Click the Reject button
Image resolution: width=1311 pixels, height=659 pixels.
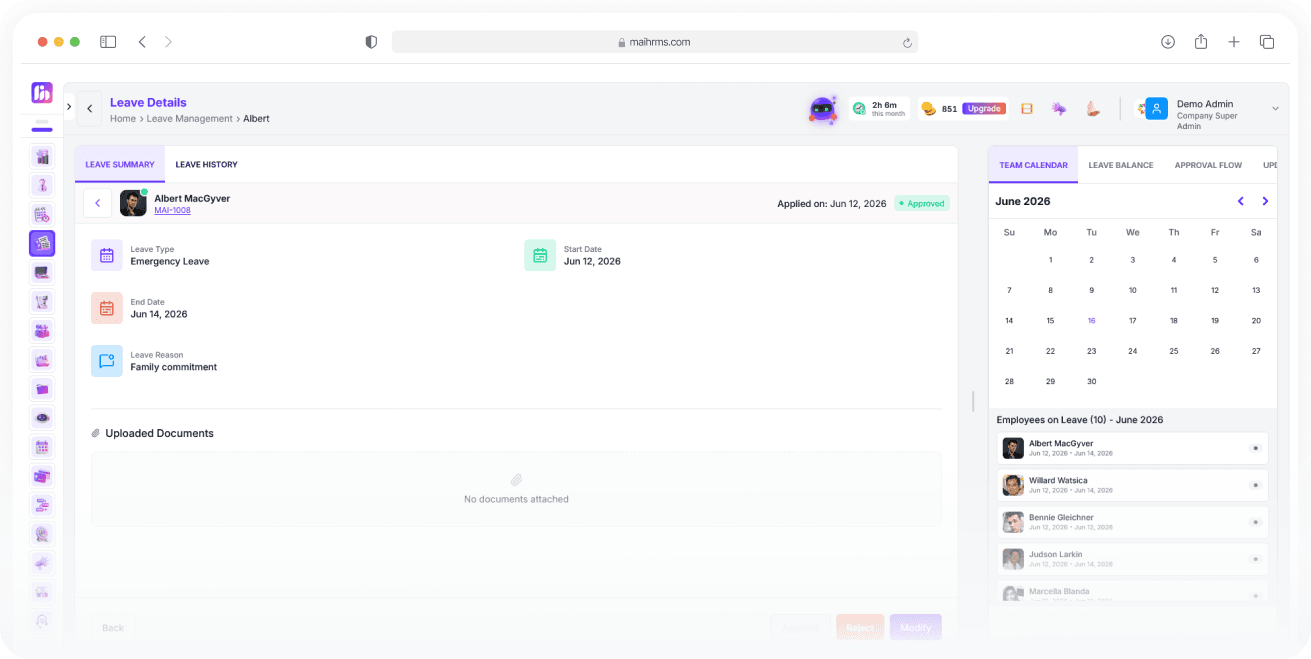[860, 627]
